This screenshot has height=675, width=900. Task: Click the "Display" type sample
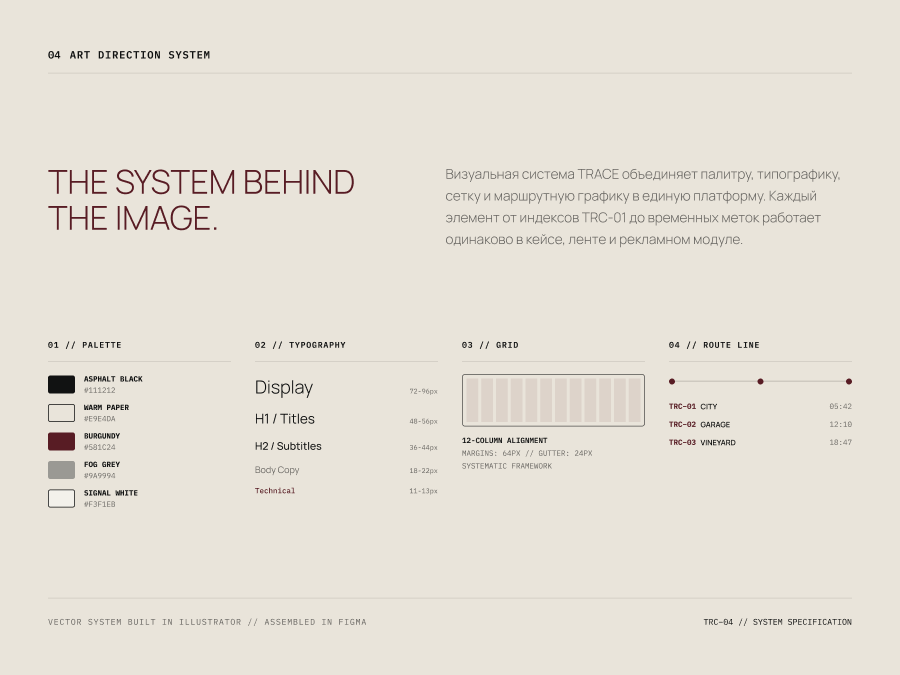click(x=284, y=388)
